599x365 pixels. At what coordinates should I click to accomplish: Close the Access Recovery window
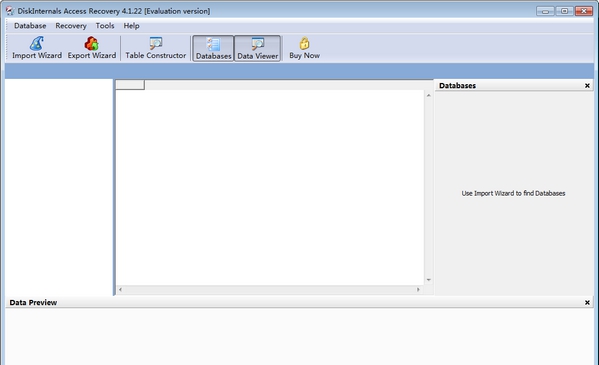(x=583, y=11)
